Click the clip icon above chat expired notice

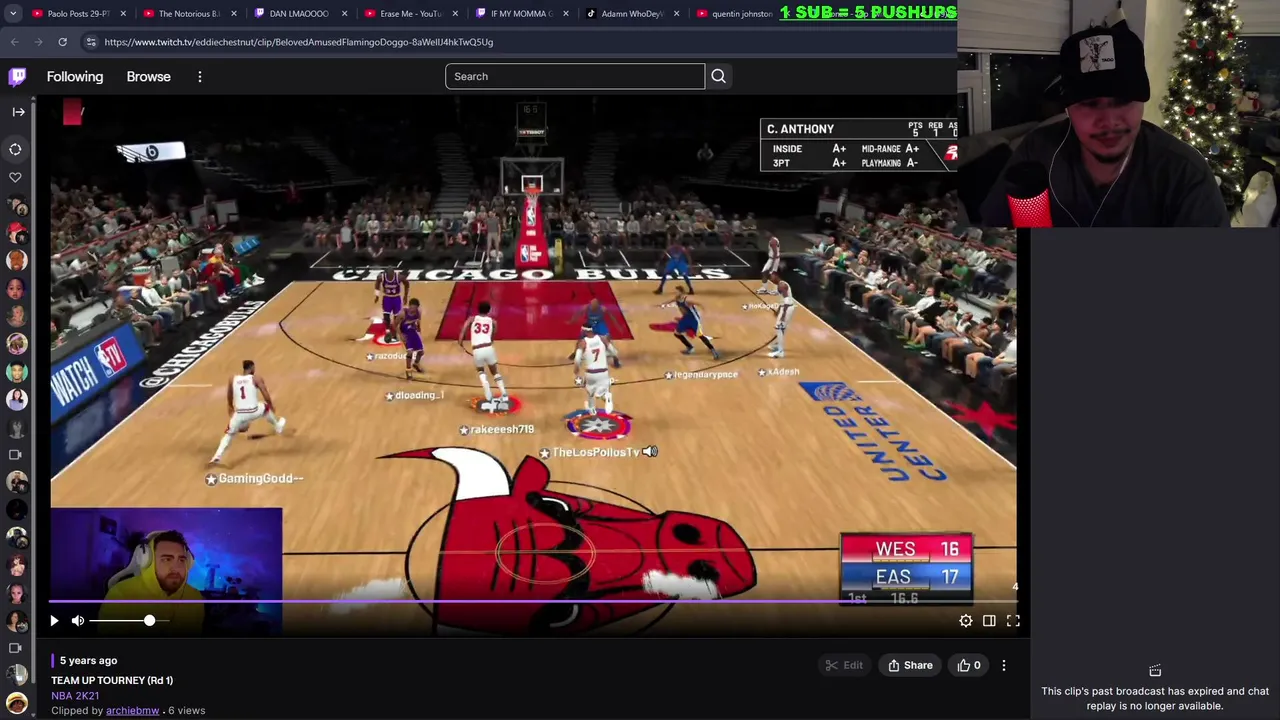[1155, 671]
